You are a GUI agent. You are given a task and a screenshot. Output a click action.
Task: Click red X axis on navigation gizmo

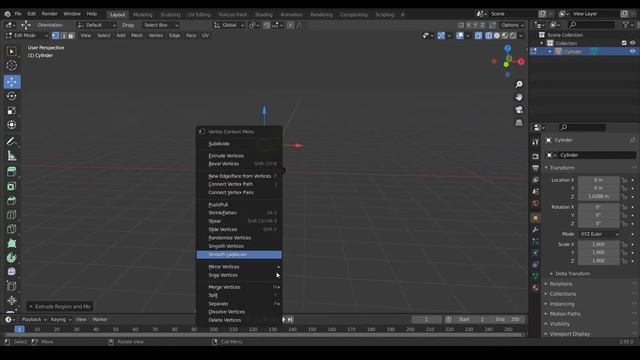coord(521,62)
